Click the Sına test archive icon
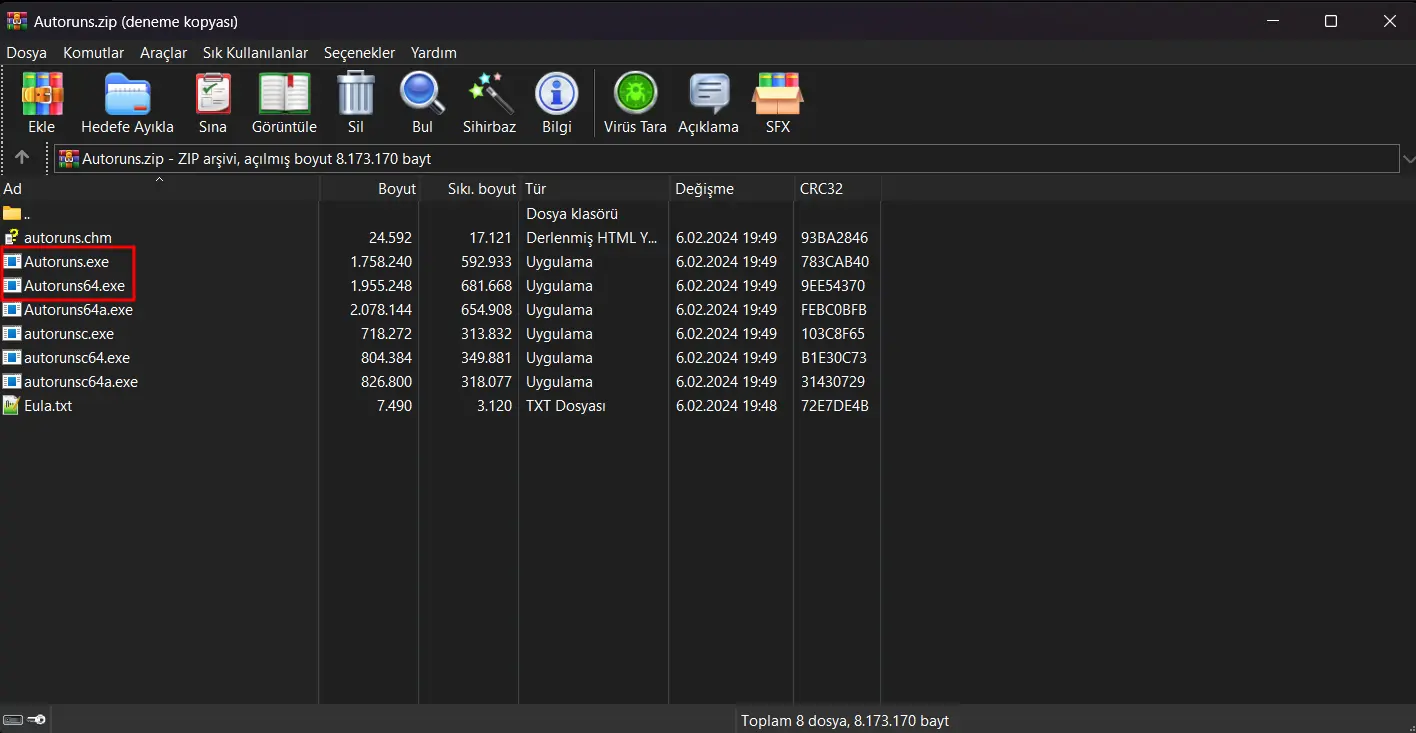The image size is (1416, 733). coord(213,94)
